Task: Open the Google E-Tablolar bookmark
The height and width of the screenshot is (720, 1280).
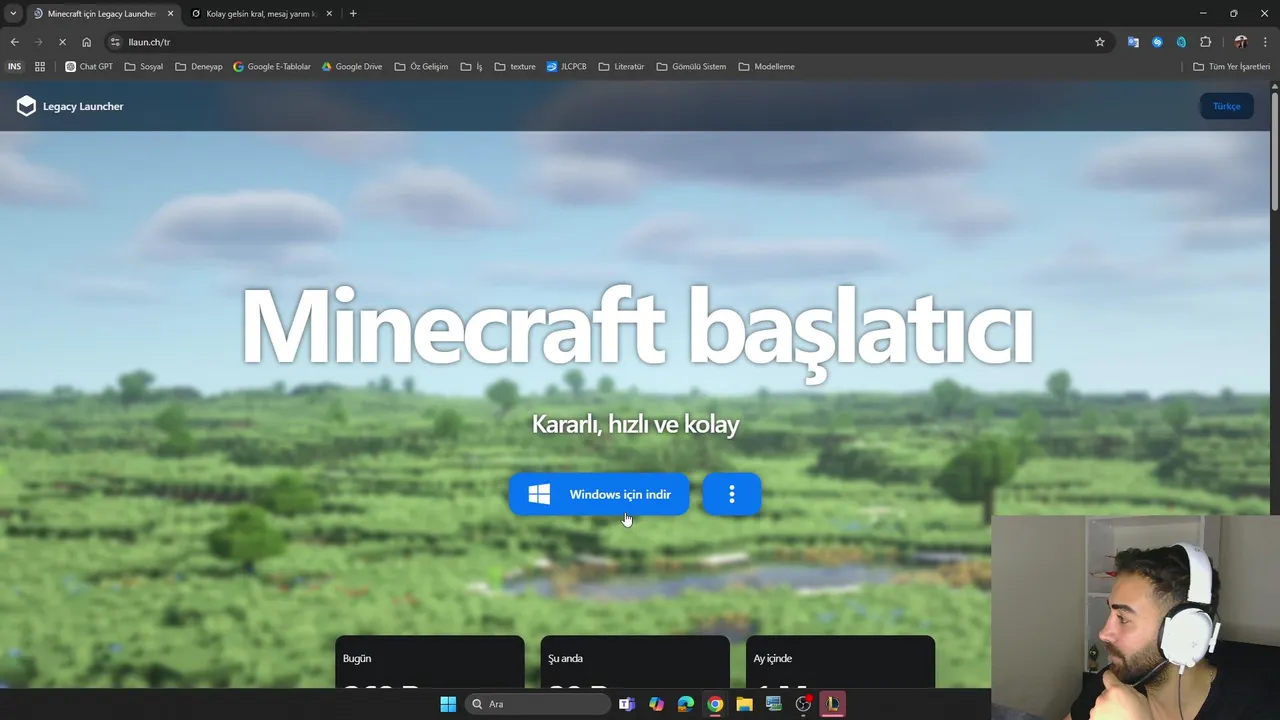Action: [x=272, y=67]
